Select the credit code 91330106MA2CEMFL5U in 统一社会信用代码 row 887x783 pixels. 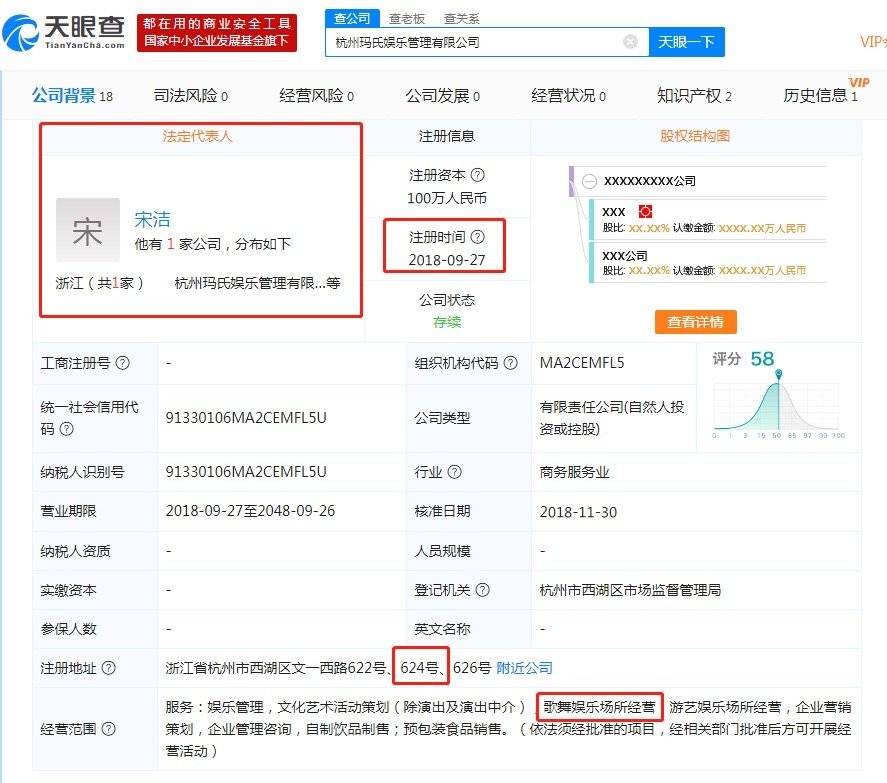(x=246, y=418)
